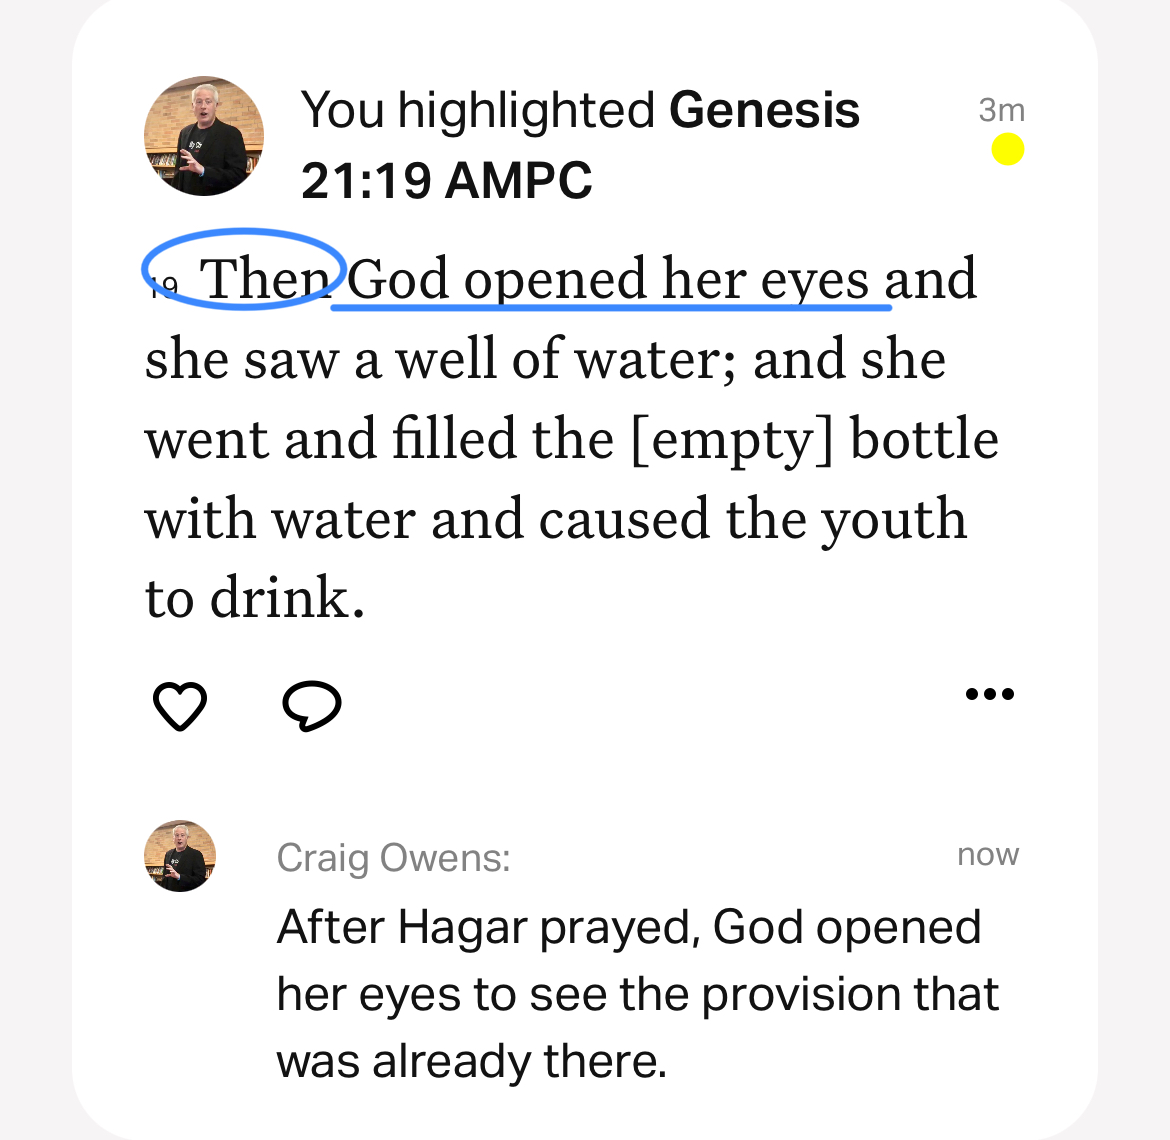The image size is (1170, 1140).
Task: Tap the small verse number 19
Action: [164, 288]
